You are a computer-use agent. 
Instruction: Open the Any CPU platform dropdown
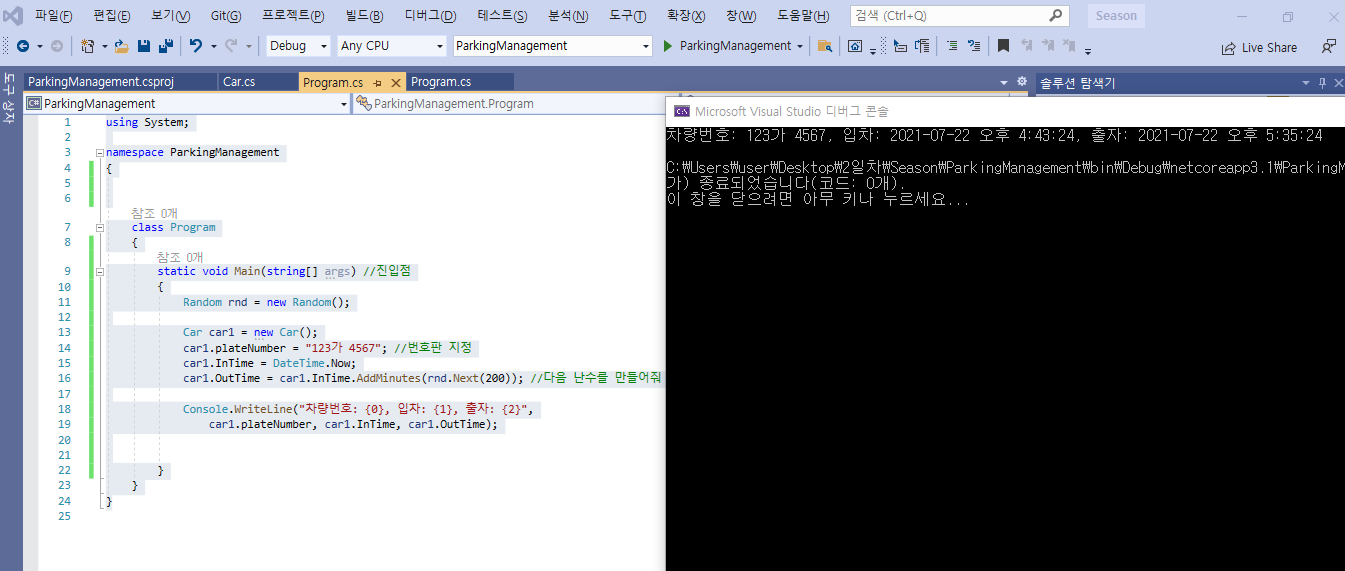(391, 46)
